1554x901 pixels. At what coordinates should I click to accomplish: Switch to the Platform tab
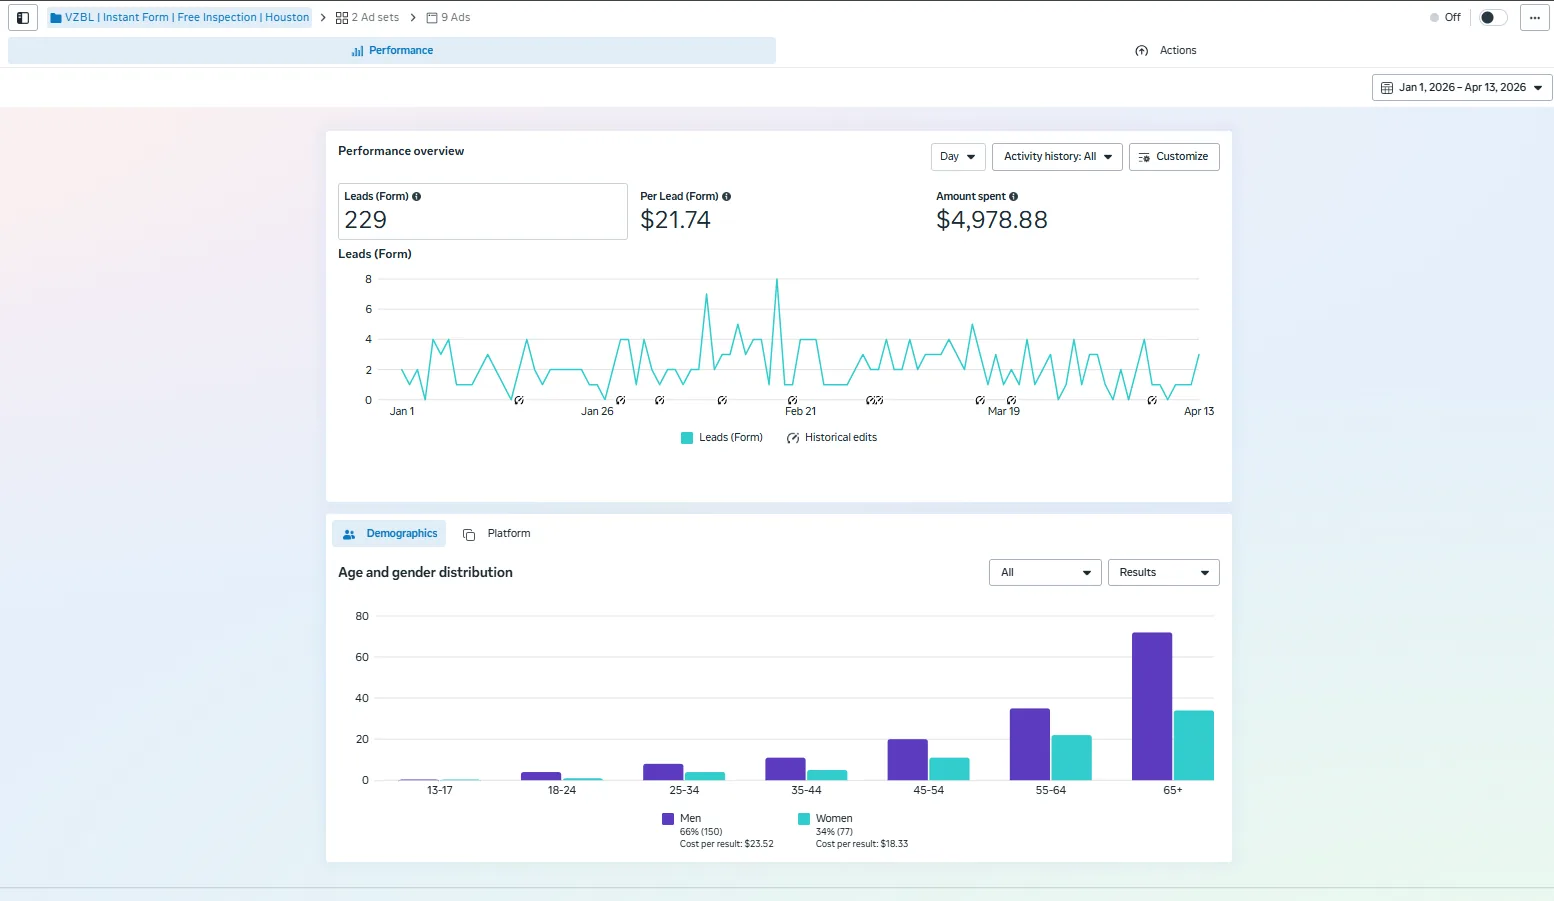click(497, 534)
